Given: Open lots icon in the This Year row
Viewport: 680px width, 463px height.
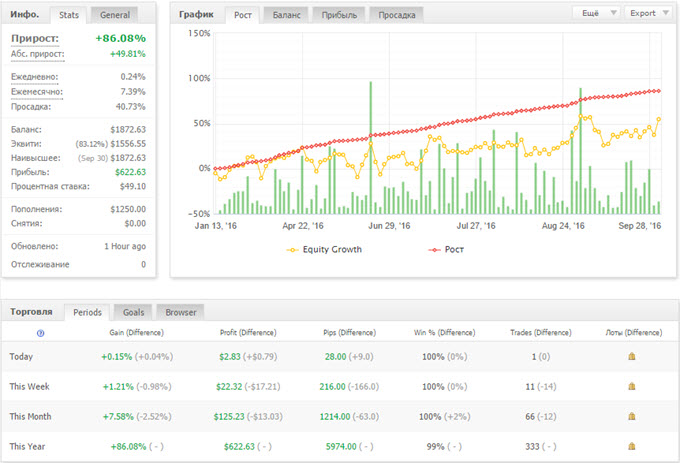Looking at the screenshot, I should (631, 446).
